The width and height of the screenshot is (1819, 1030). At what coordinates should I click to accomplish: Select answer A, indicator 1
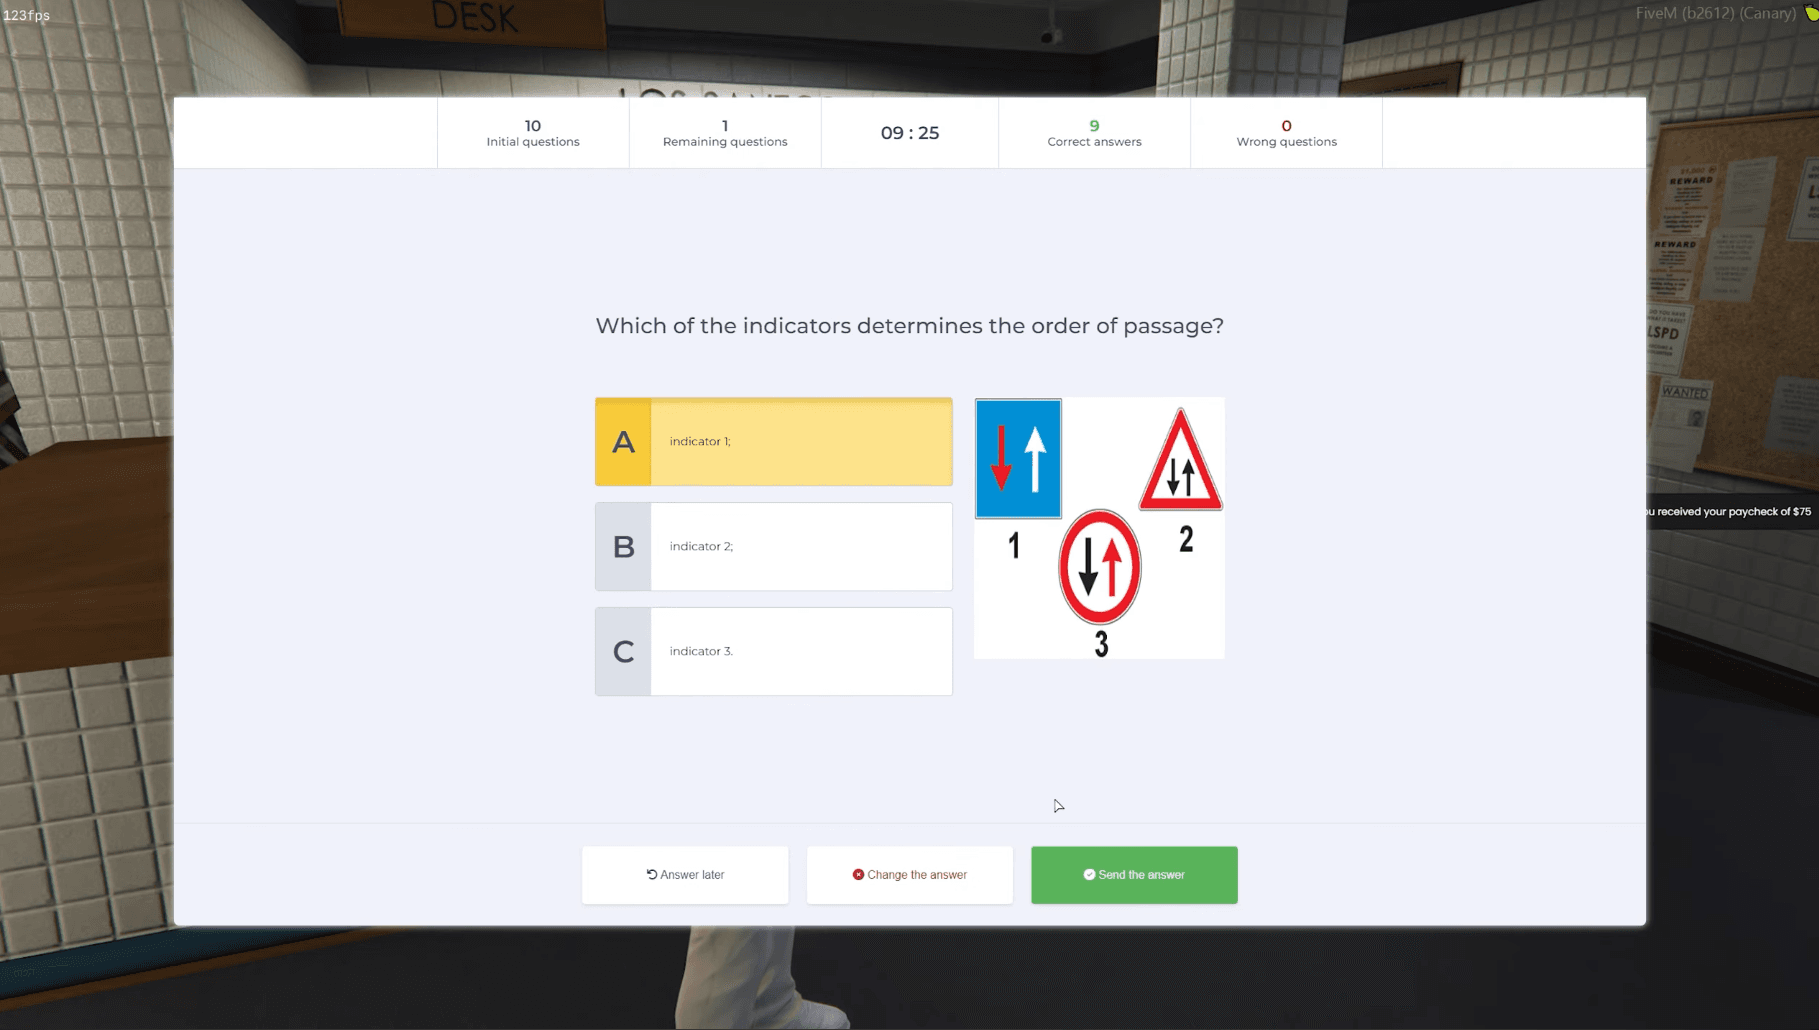[773, 442]
